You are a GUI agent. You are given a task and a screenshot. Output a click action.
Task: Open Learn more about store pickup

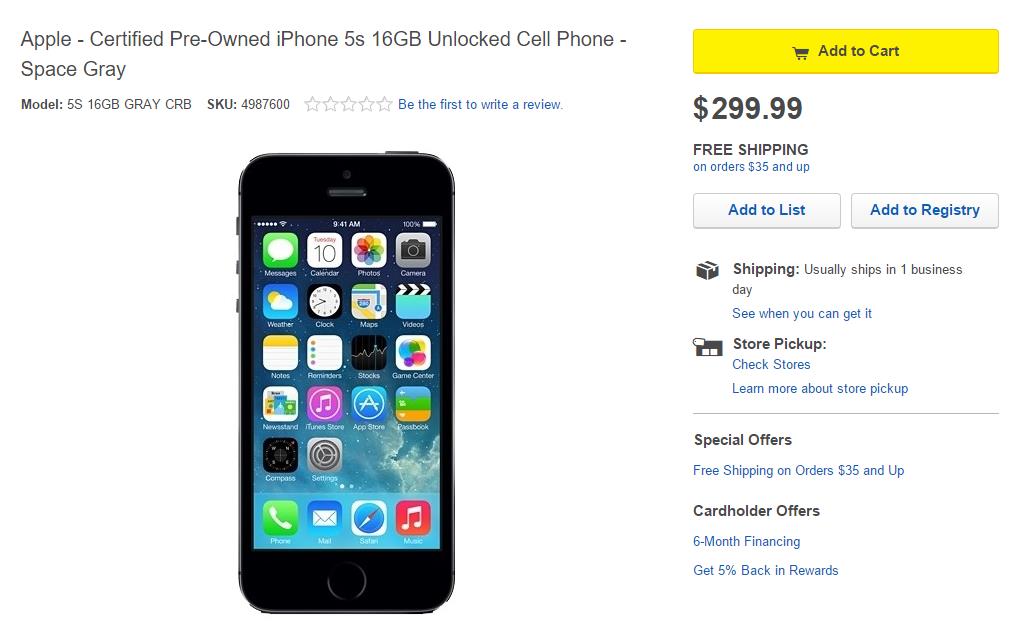(820, 389)
